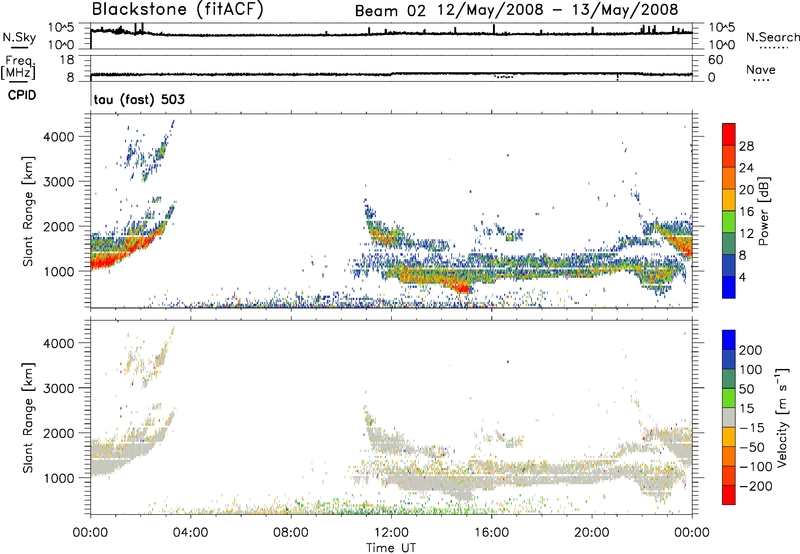Click the 'CPID' label

coord(22,95)
